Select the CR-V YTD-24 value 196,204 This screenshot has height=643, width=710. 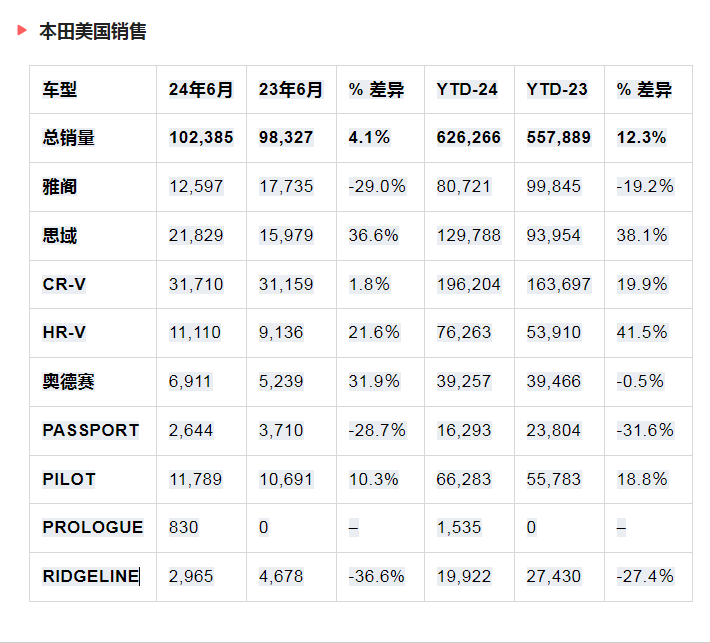click(x=469, y=285)
